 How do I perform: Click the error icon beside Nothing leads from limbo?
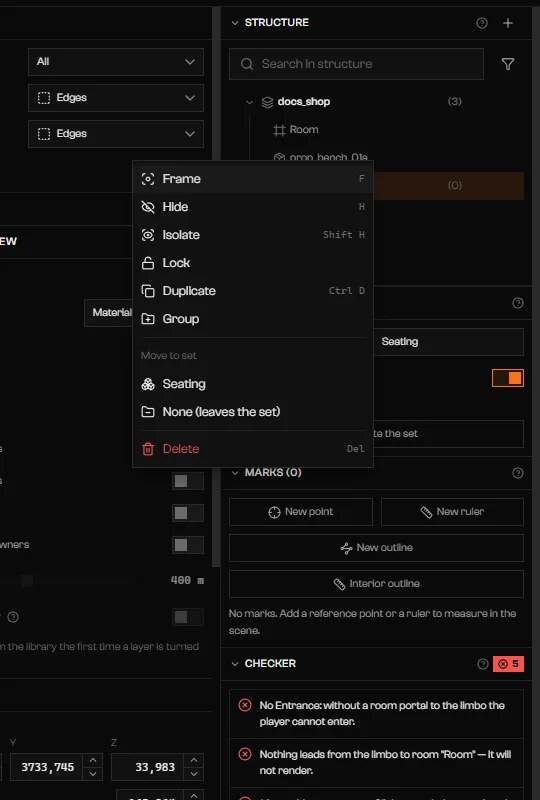click(x=245, y=754)
